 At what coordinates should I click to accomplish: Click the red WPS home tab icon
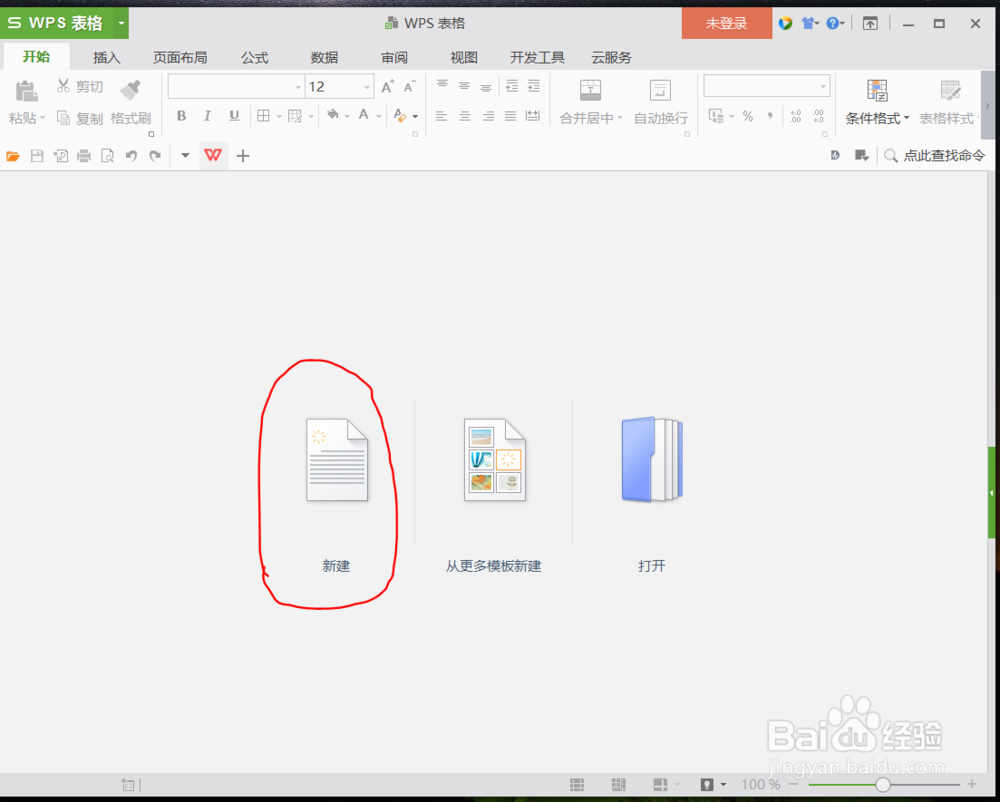click(213, 155)
